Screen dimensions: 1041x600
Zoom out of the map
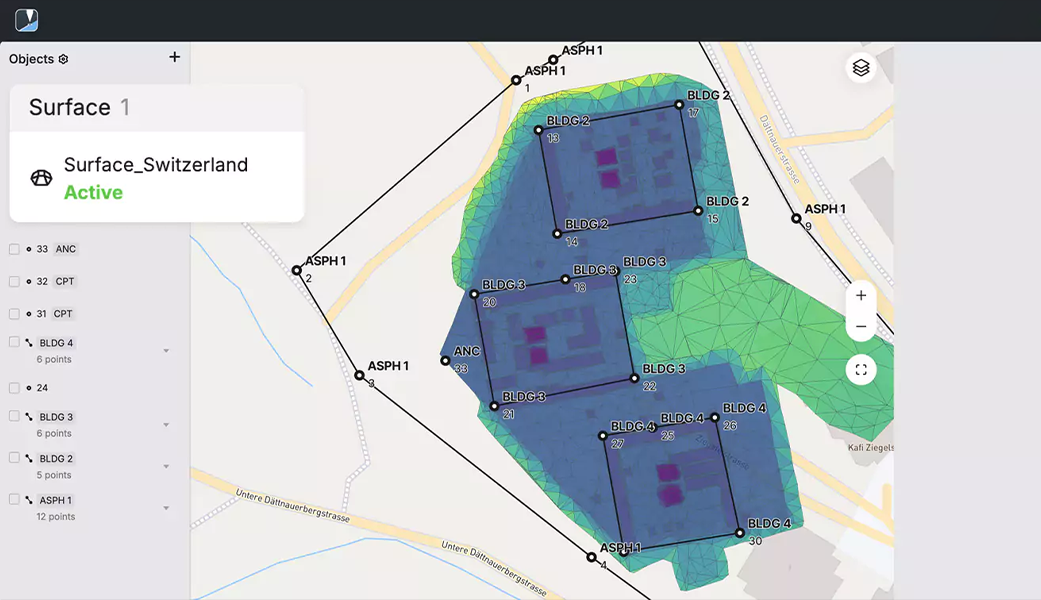click(x=861, y=327)
